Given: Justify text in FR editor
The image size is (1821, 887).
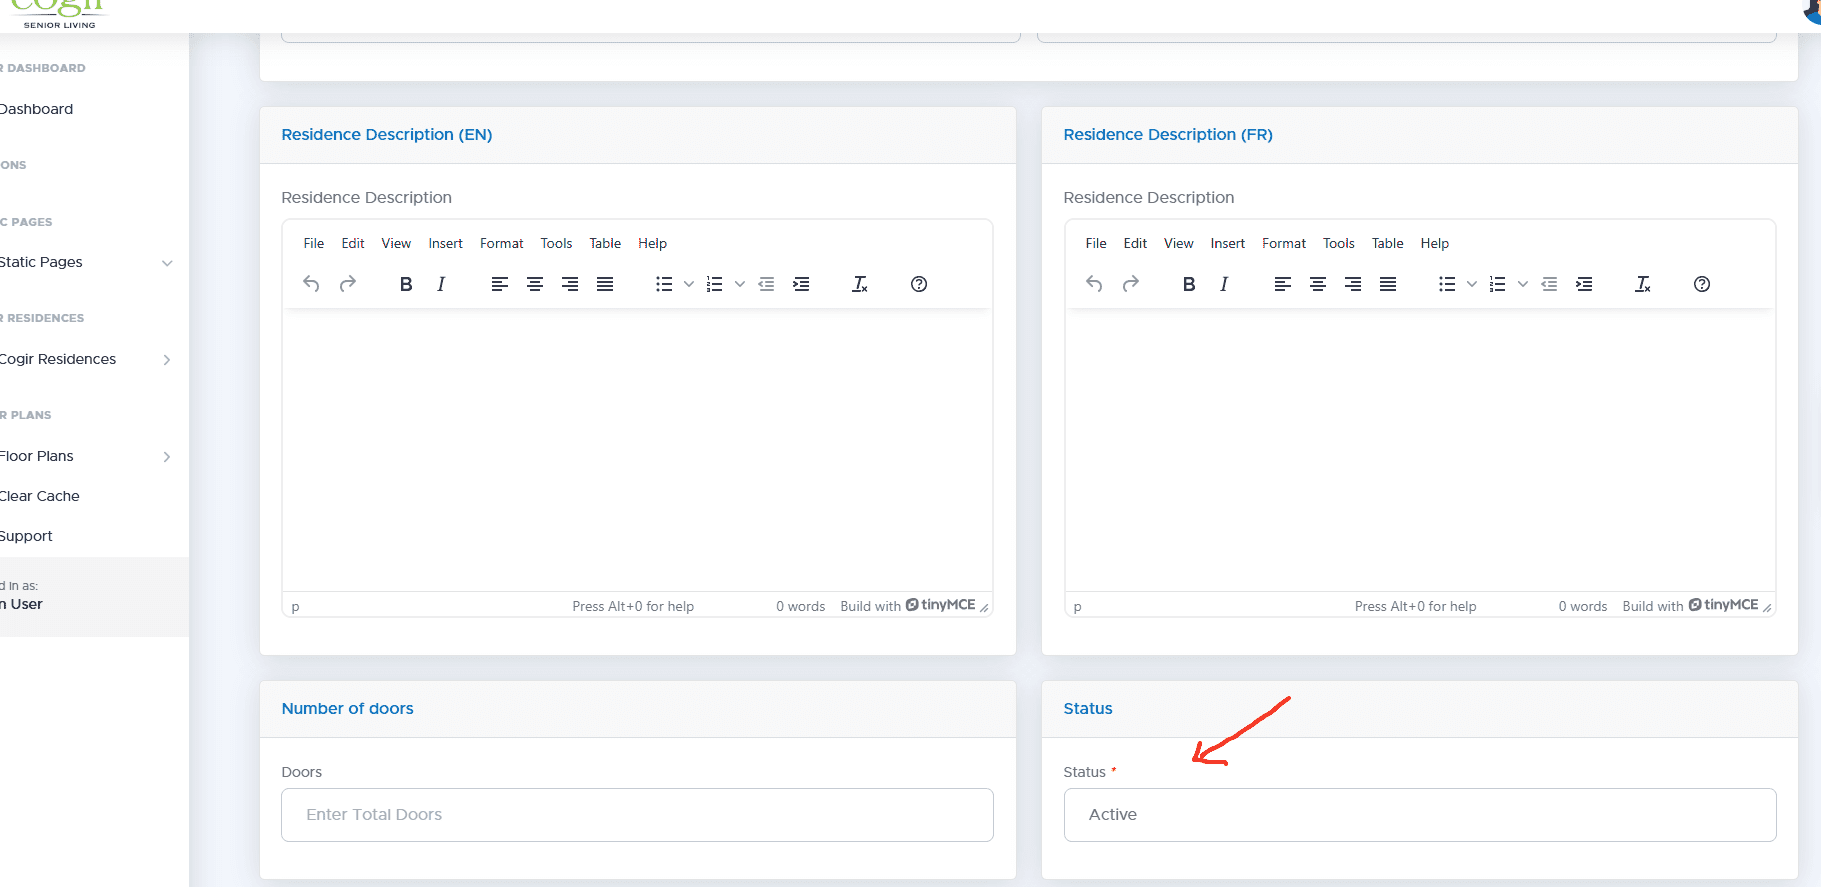Looking at the screenshot, I should [x=1388, y=284].
